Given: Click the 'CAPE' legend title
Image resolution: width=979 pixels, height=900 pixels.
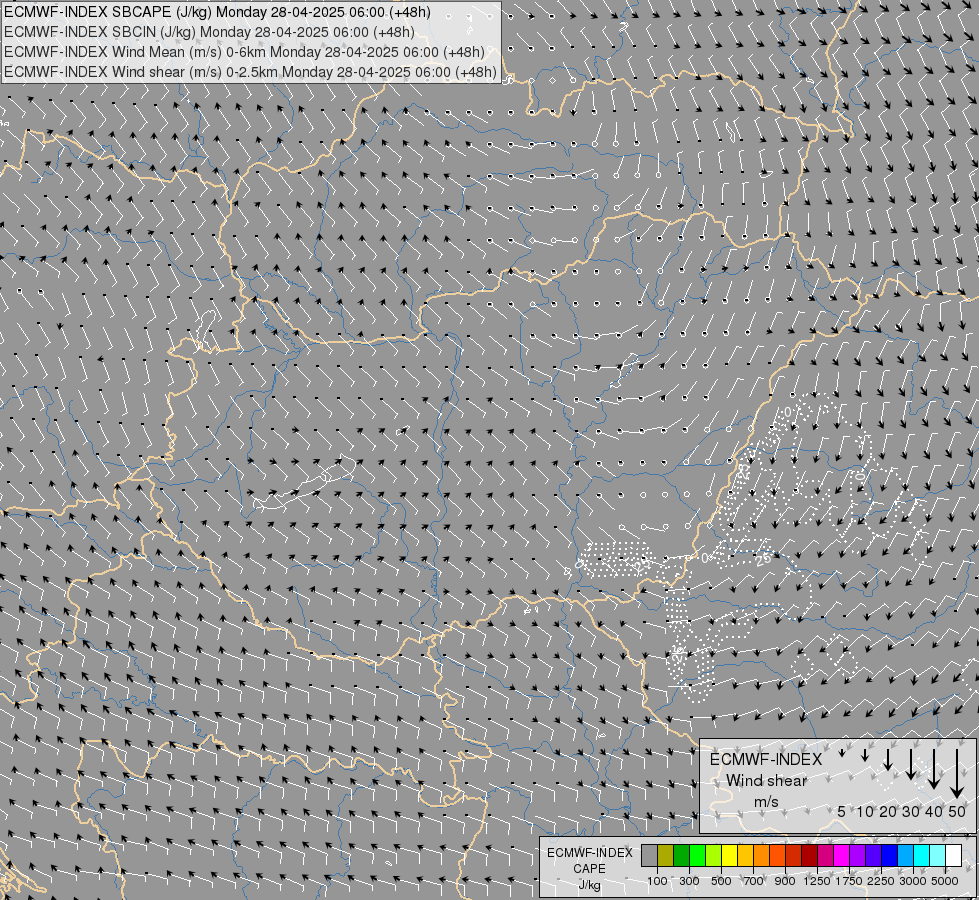Looking at the screenshot, I should (589, 868).
